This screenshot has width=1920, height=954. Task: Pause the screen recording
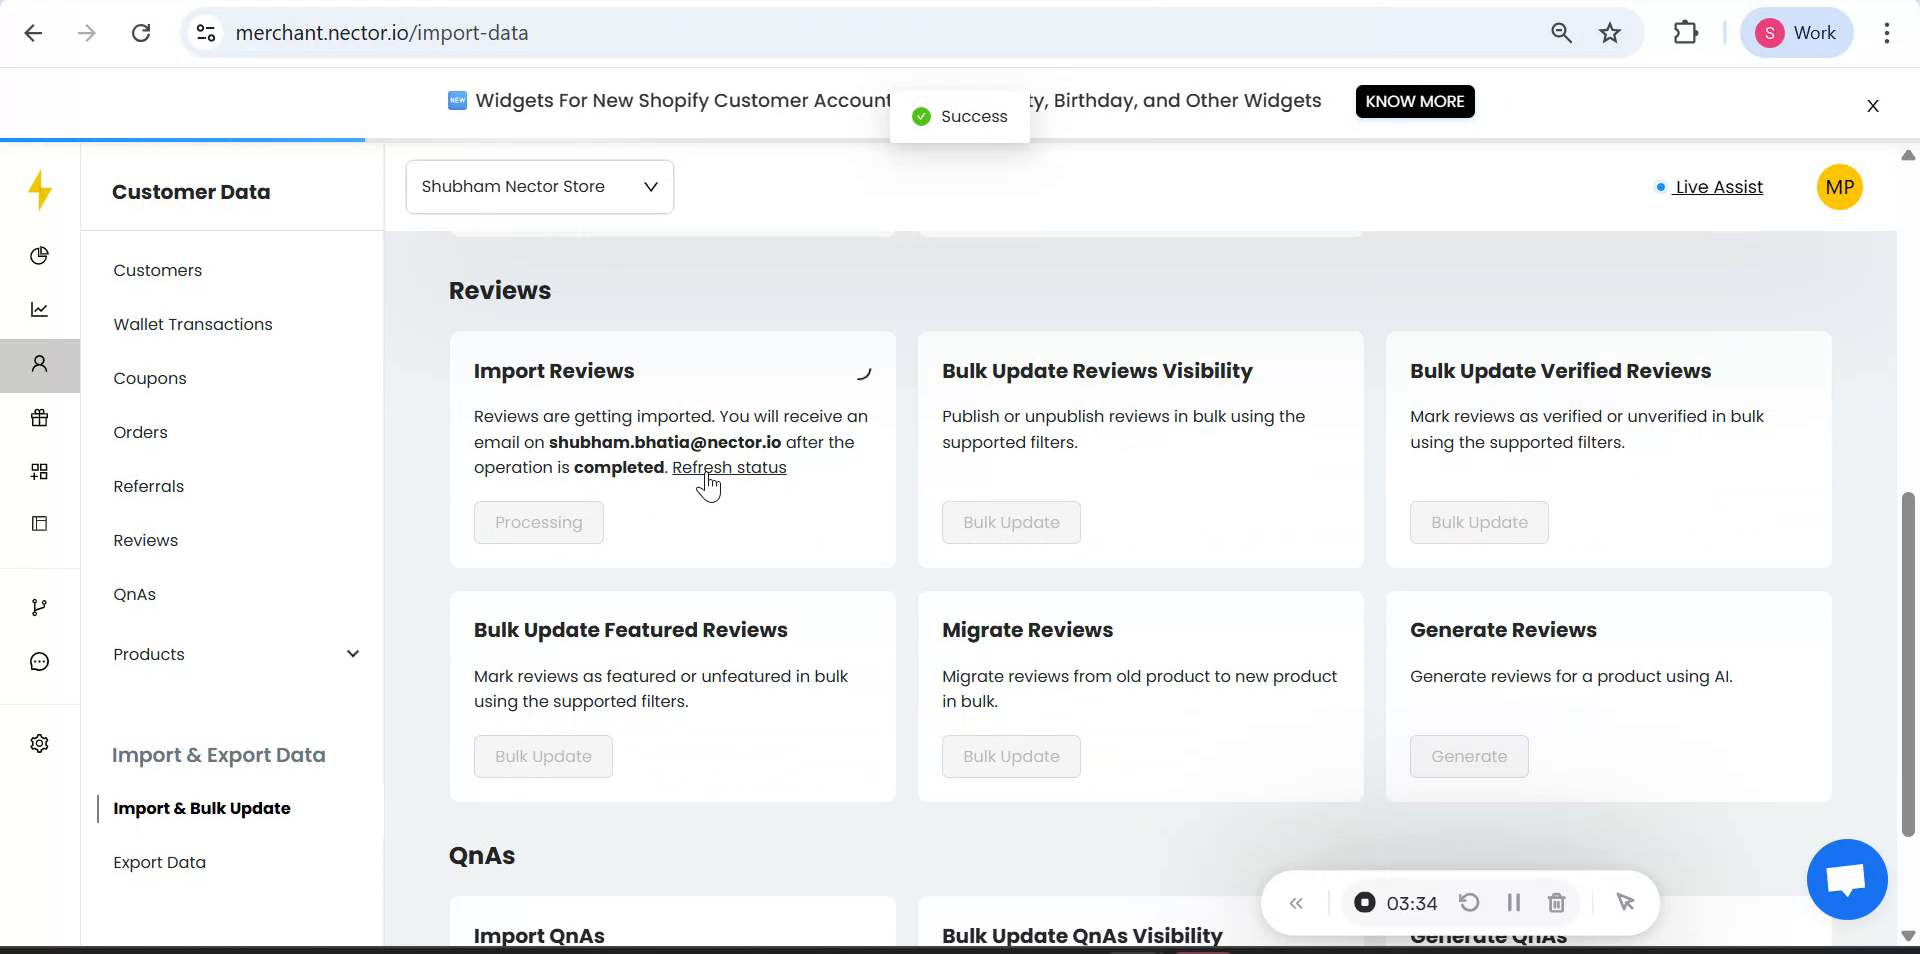[1513, 903]
